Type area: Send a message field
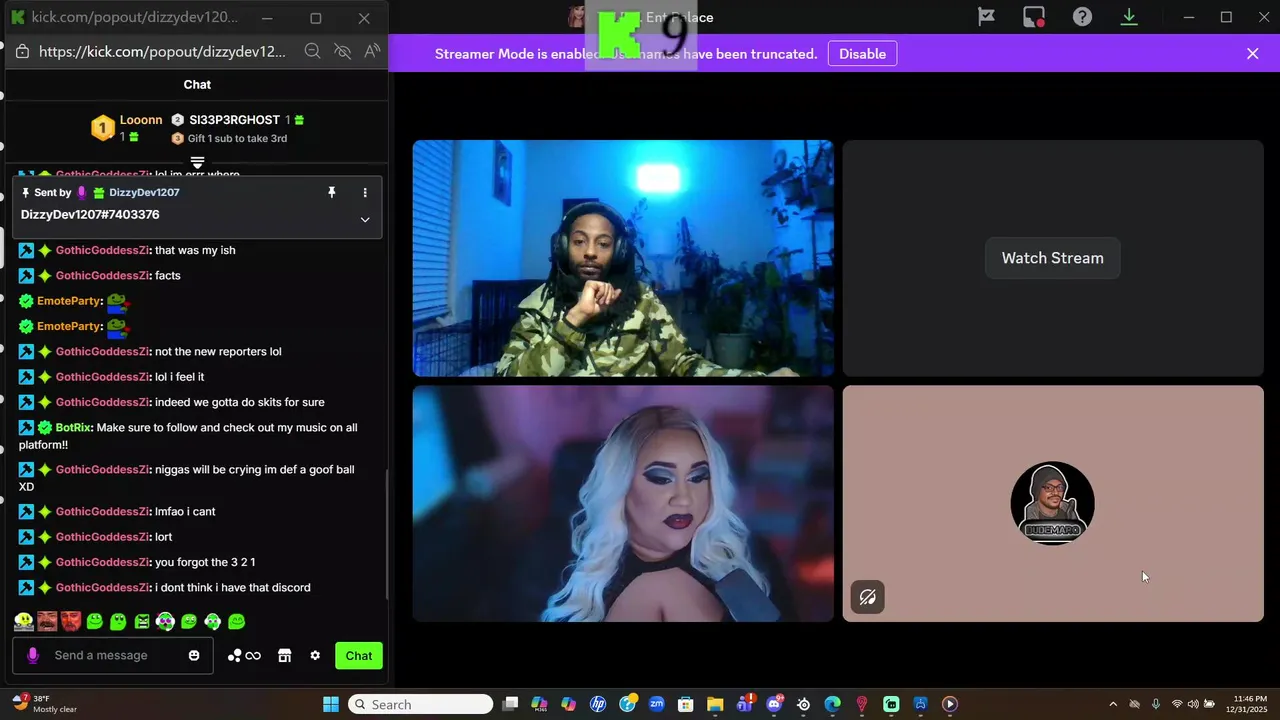This screenshot has height=720, width=1280. point(112,656)
